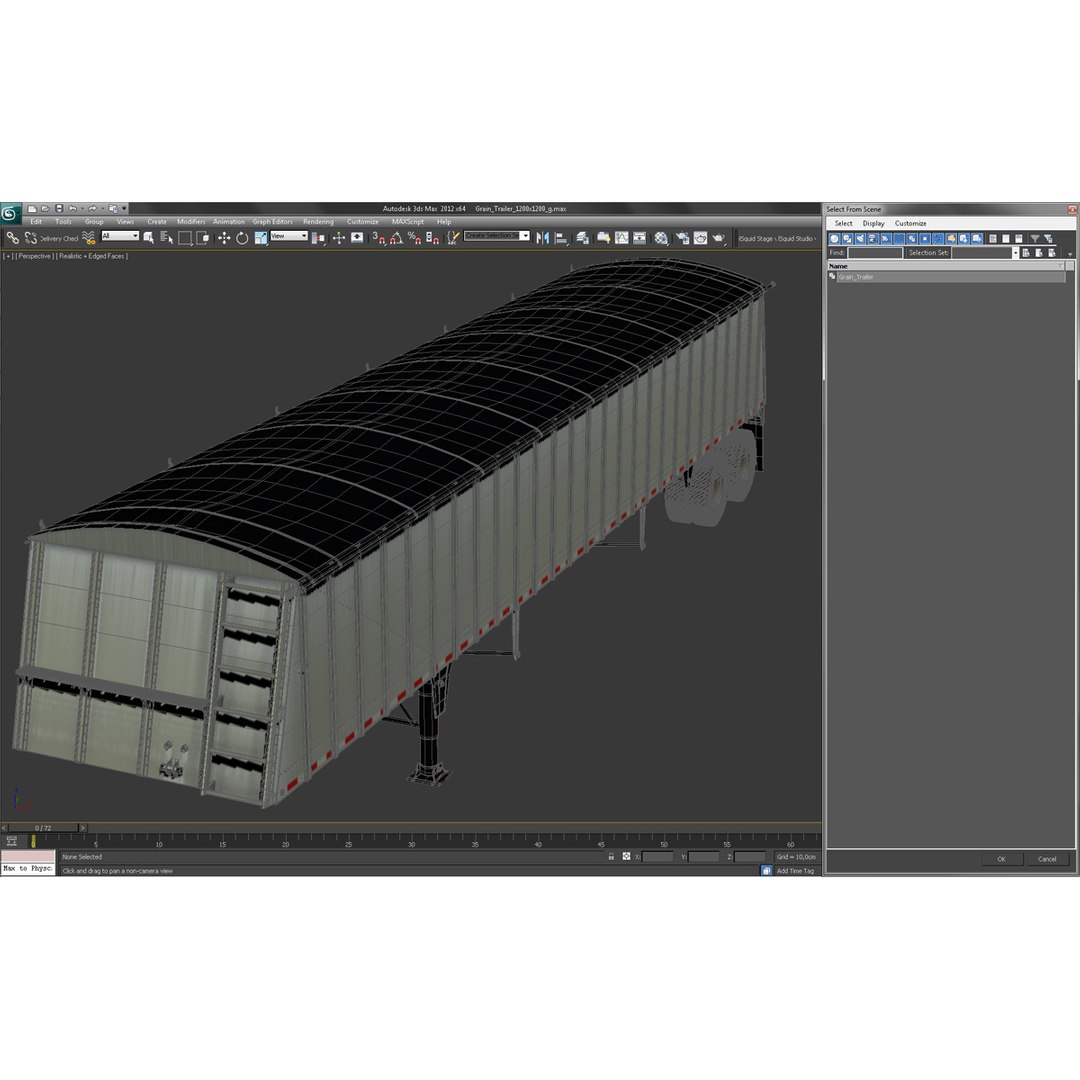This screenshot has height=1080, width=1080.
Task: Toggle Angle Snap on main toolbar
Action: coord(396,238)
